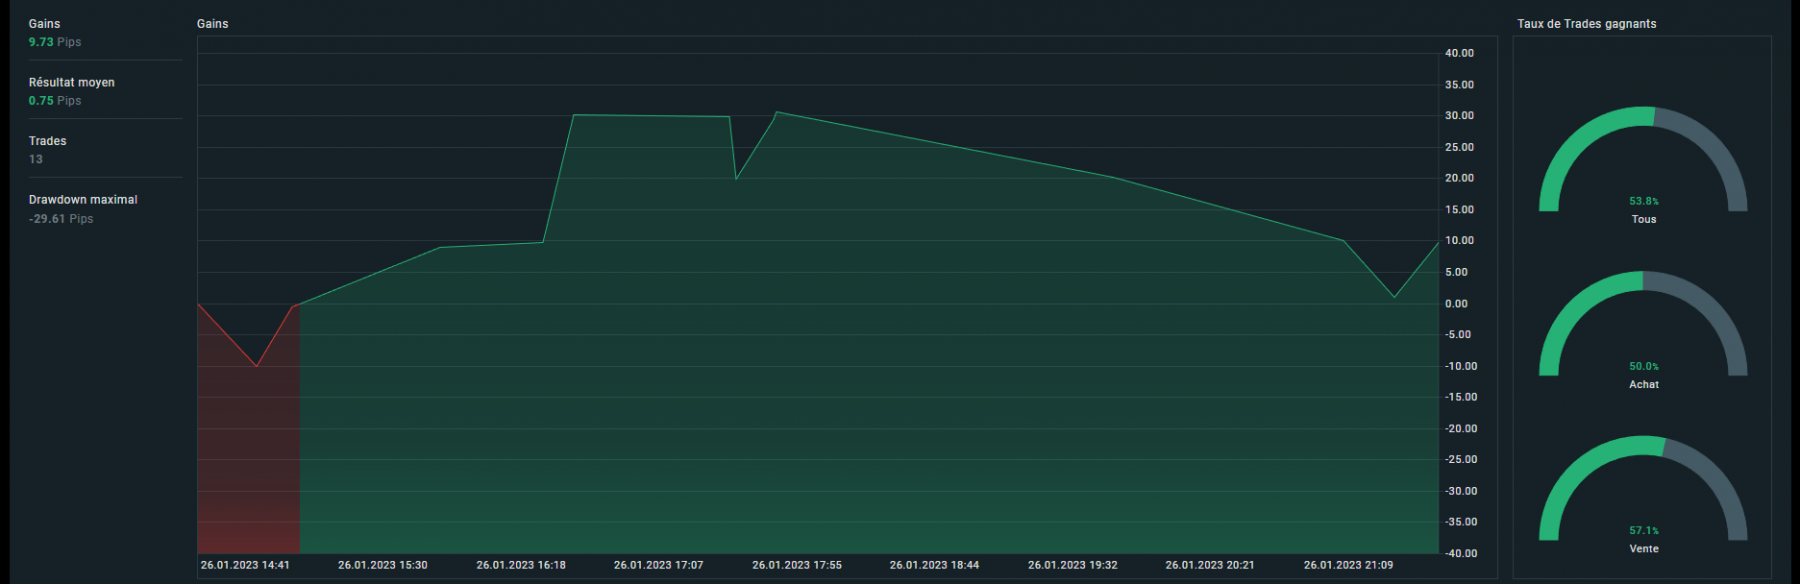Click the 26.01.2023 21:09 time axis label
Screen dimensions: 1800x584
click(x=1349, y=565)
